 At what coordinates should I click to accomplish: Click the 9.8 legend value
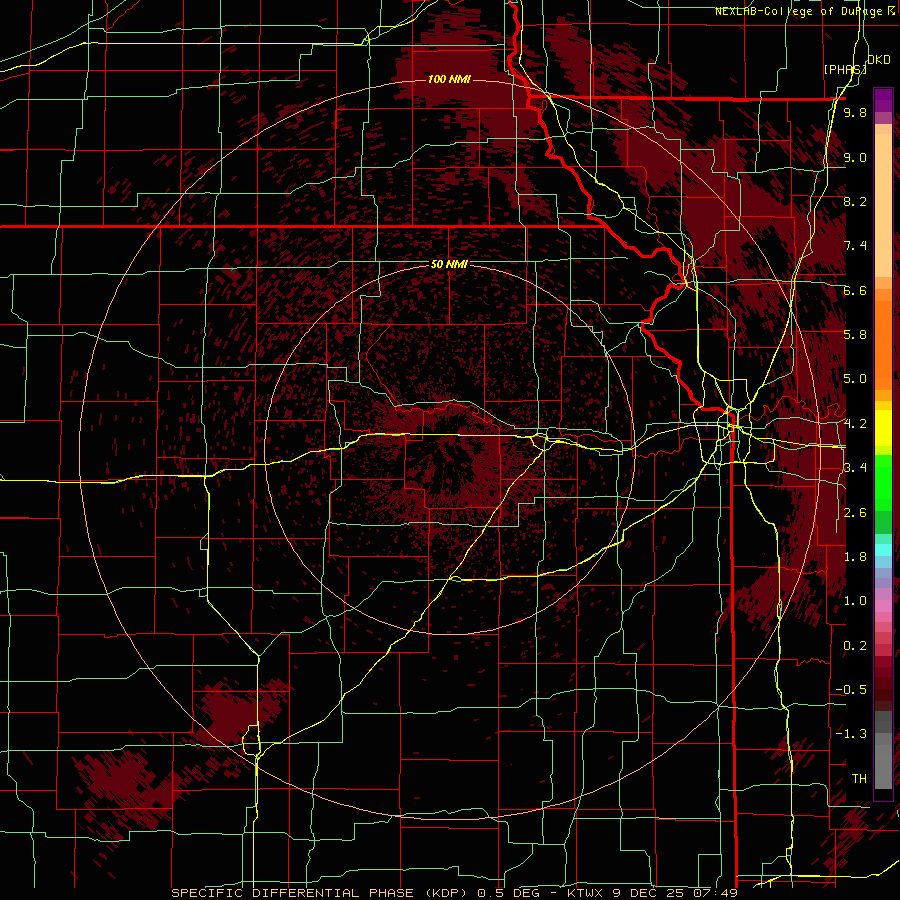tap(855, 112)
